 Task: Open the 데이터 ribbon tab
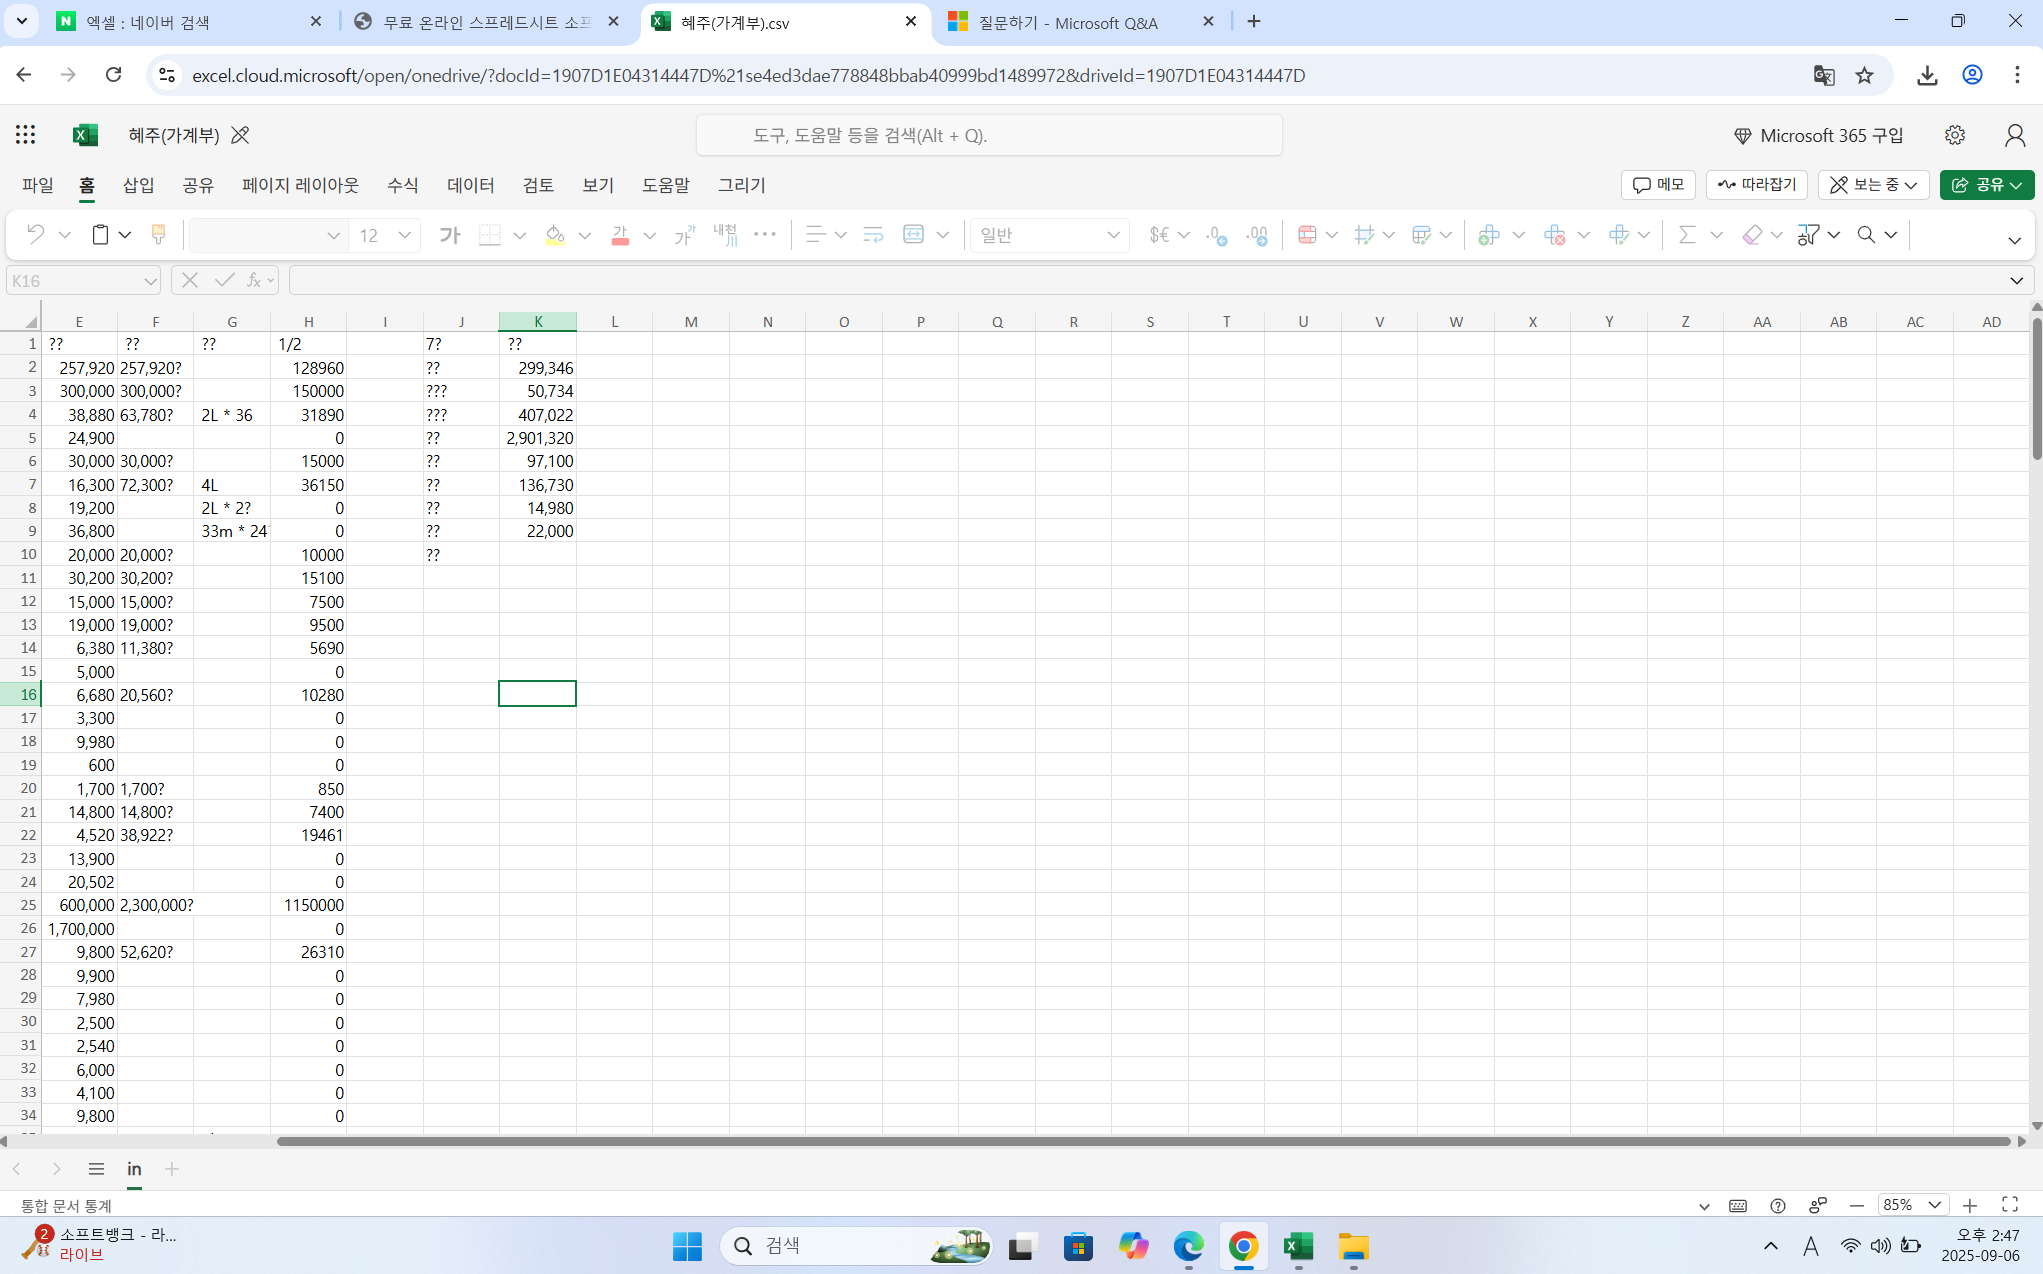pos(471,185)
